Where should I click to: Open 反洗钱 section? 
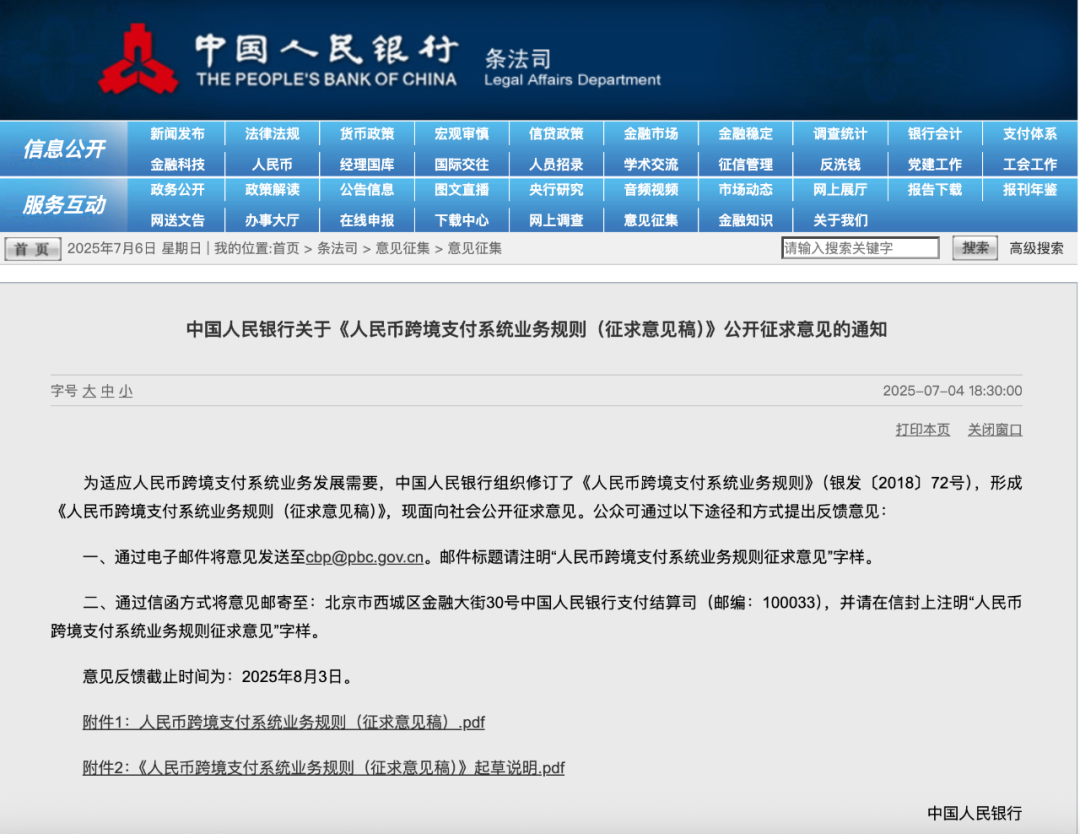[x=840, y=165]
